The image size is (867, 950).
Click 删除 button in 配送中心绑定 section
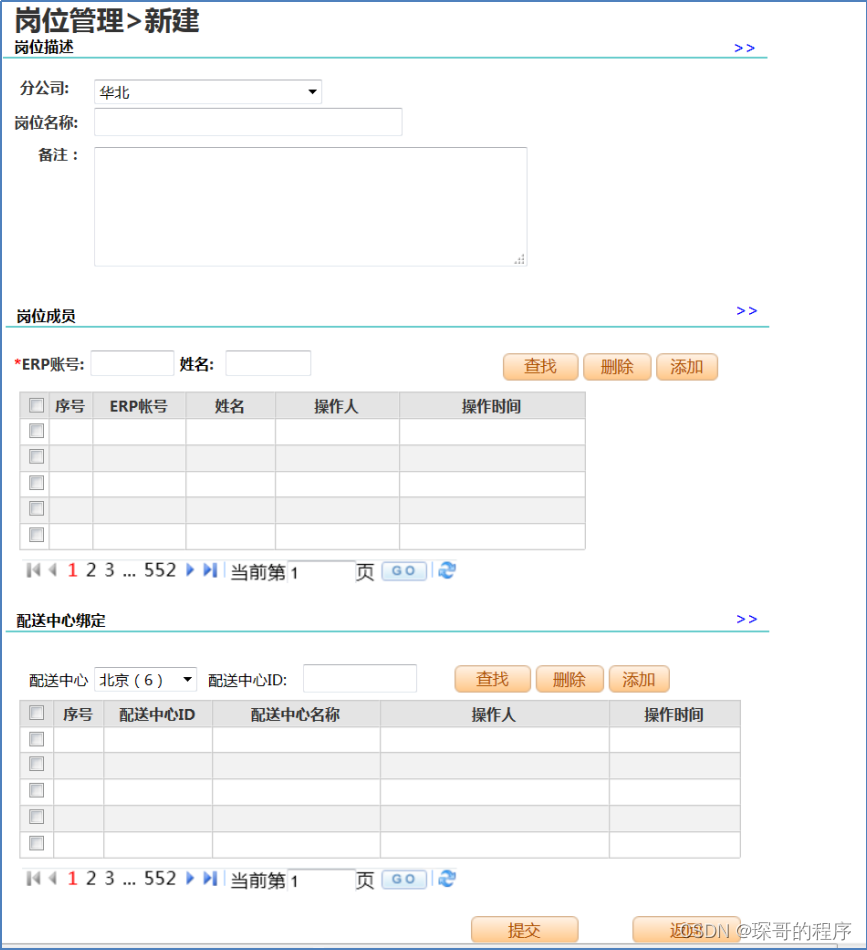click(570, 679)
